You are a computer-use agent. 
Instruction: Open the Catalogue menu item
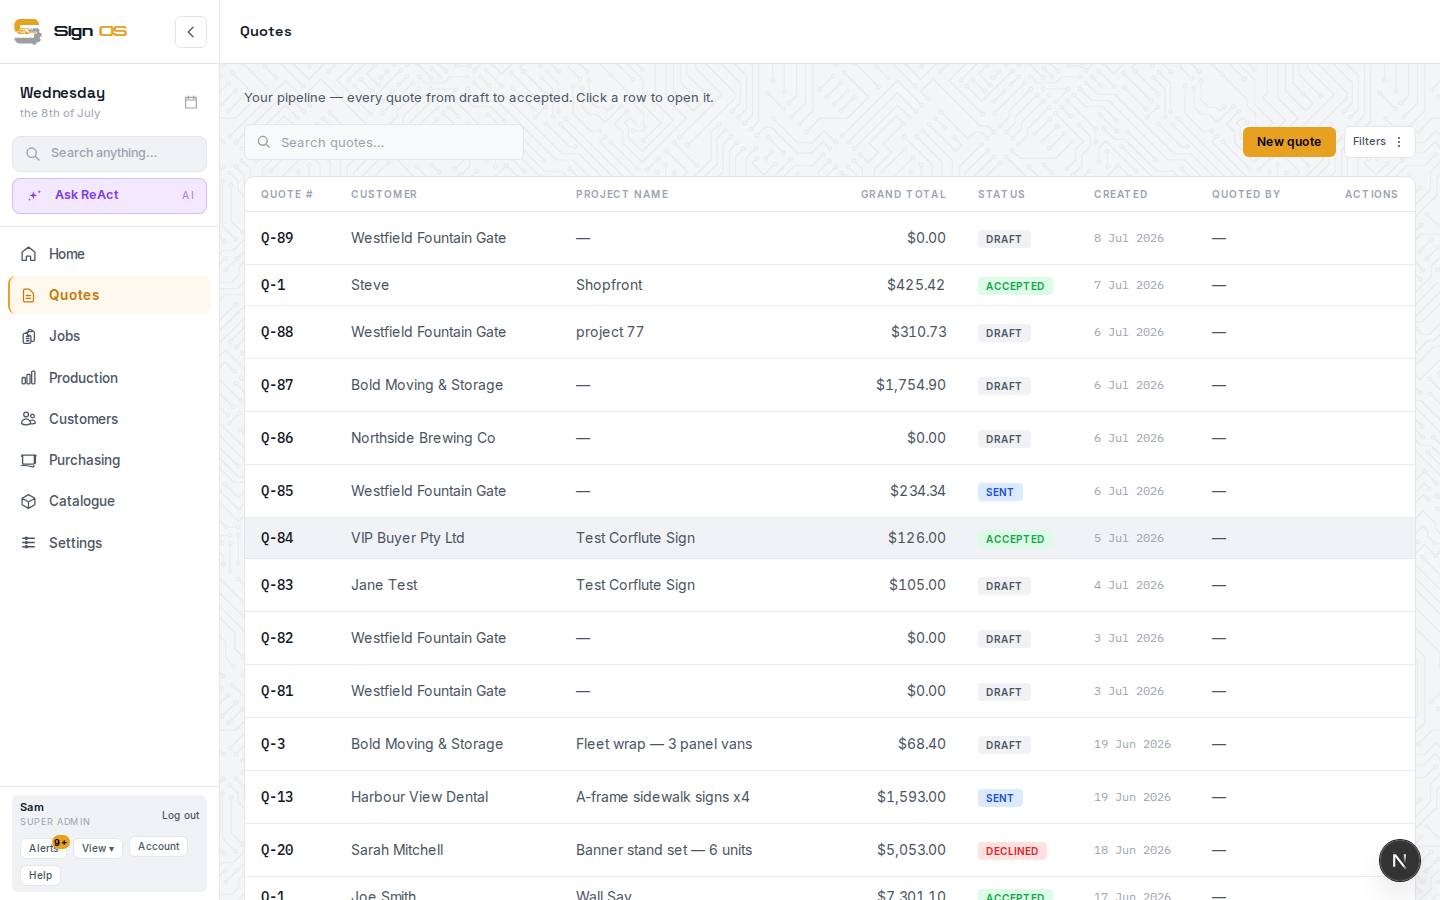click(x=109, y=501)
